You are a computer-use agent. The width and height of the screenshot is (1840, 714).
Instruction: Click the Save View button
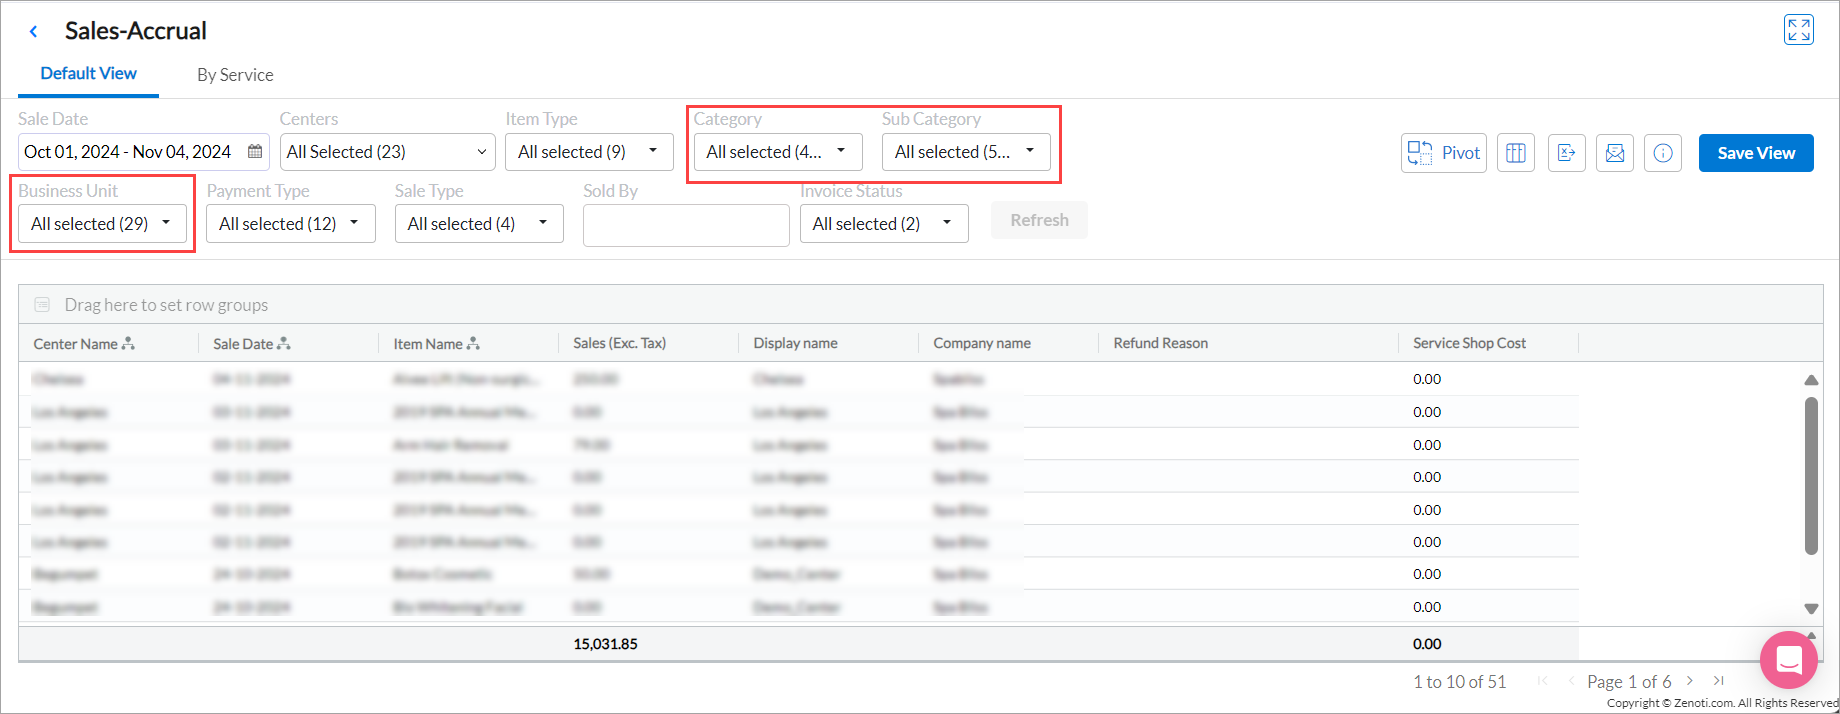point(1756,153)
